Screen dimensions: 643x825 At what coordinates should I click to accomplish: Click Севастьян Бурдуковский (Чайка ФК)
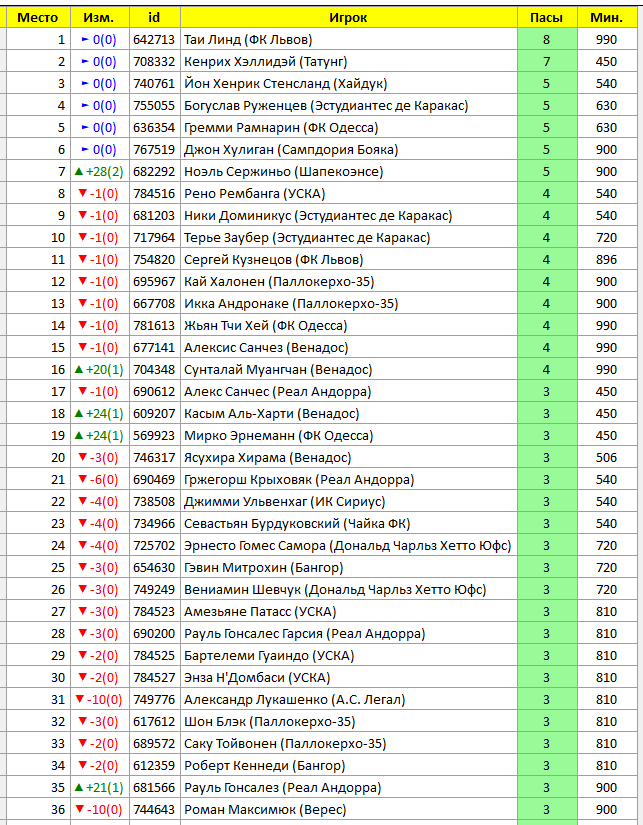tap(349, 524)
